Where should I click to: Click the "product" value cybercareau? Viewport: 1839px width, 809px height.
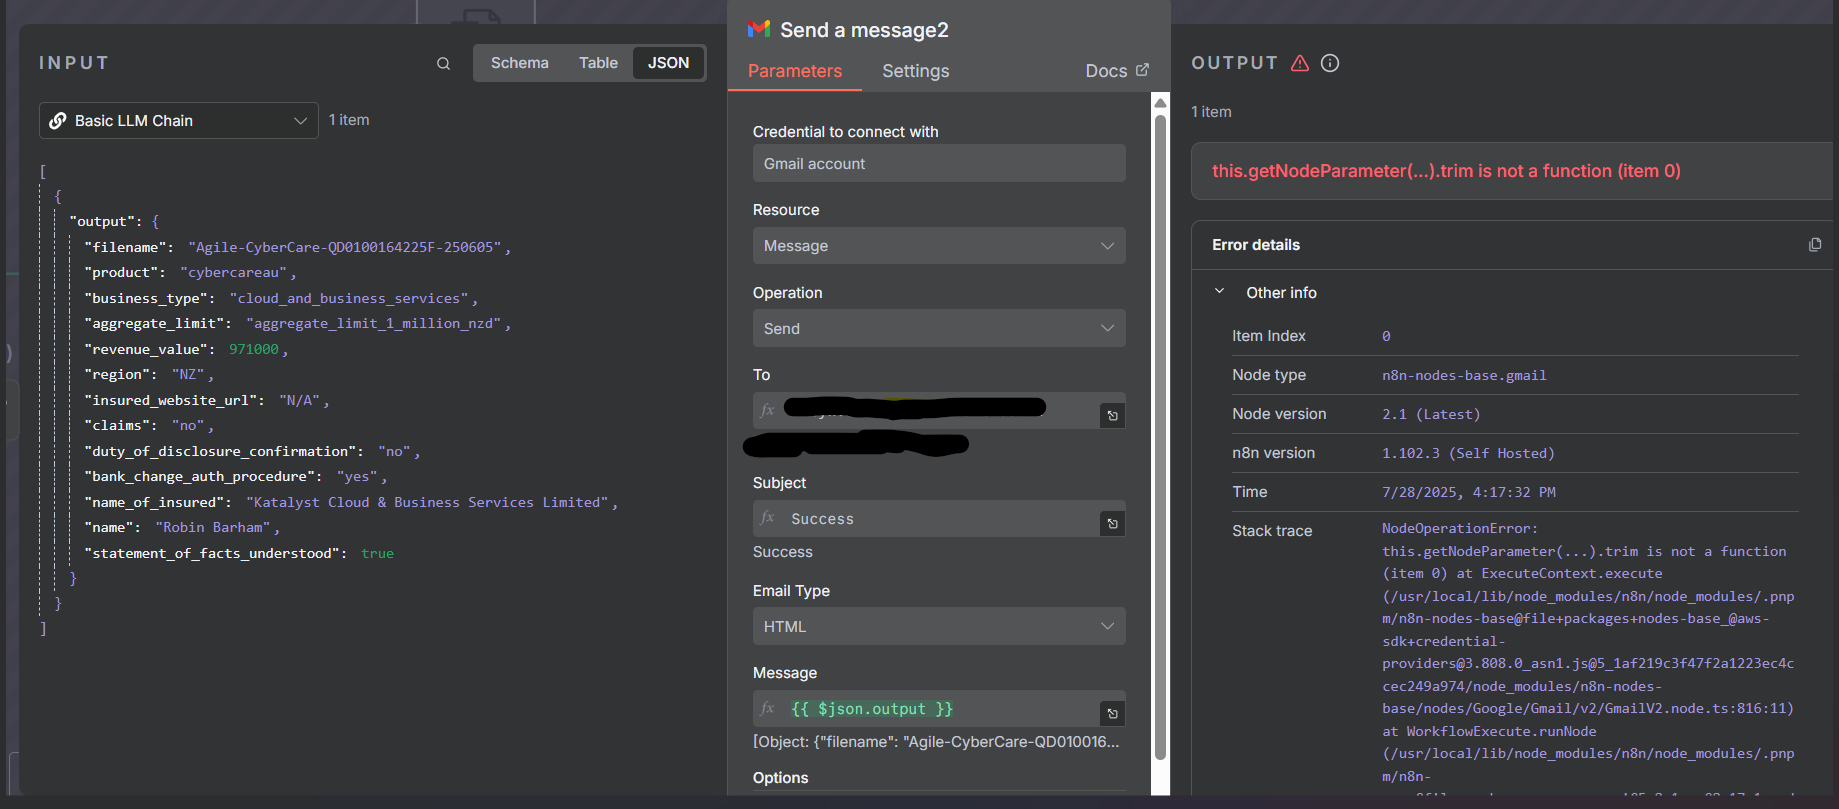click(234, 272)
